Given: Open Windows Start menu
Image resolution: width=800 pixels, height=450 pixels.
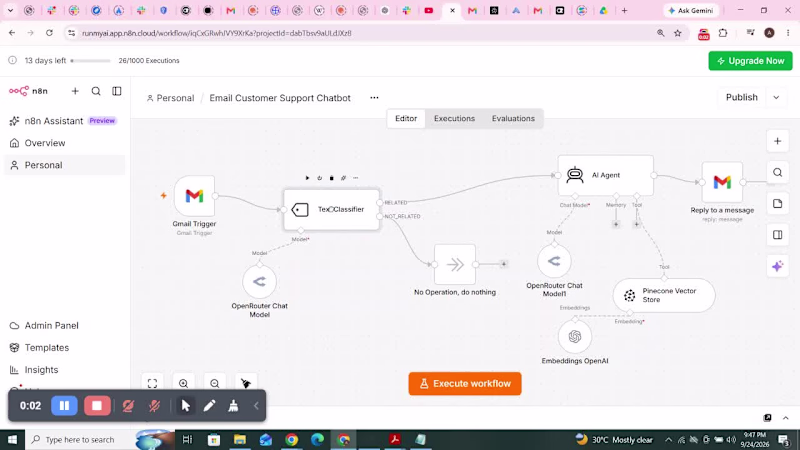Looking at the screenshot, I should tap(12, 439).
